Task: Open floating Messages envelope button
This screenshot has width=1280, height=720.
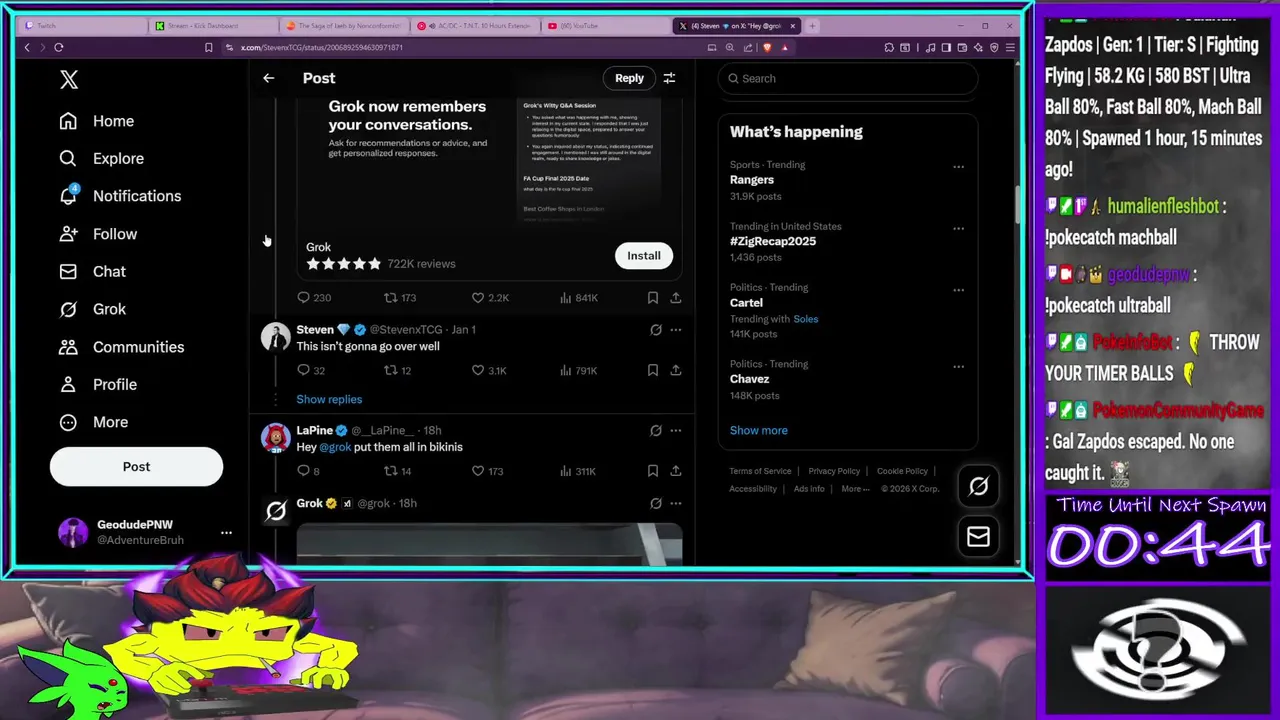Action: pyautogui.click(x=978, y=537)
